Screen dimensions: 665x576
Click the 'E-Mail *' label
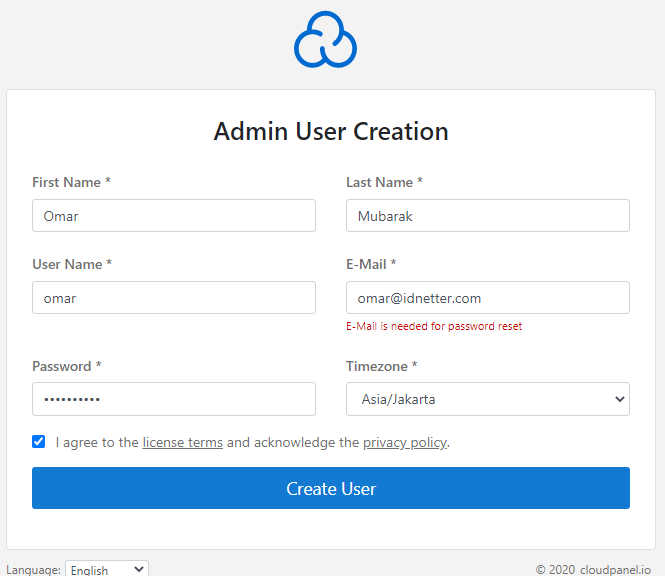click(371, 264)
